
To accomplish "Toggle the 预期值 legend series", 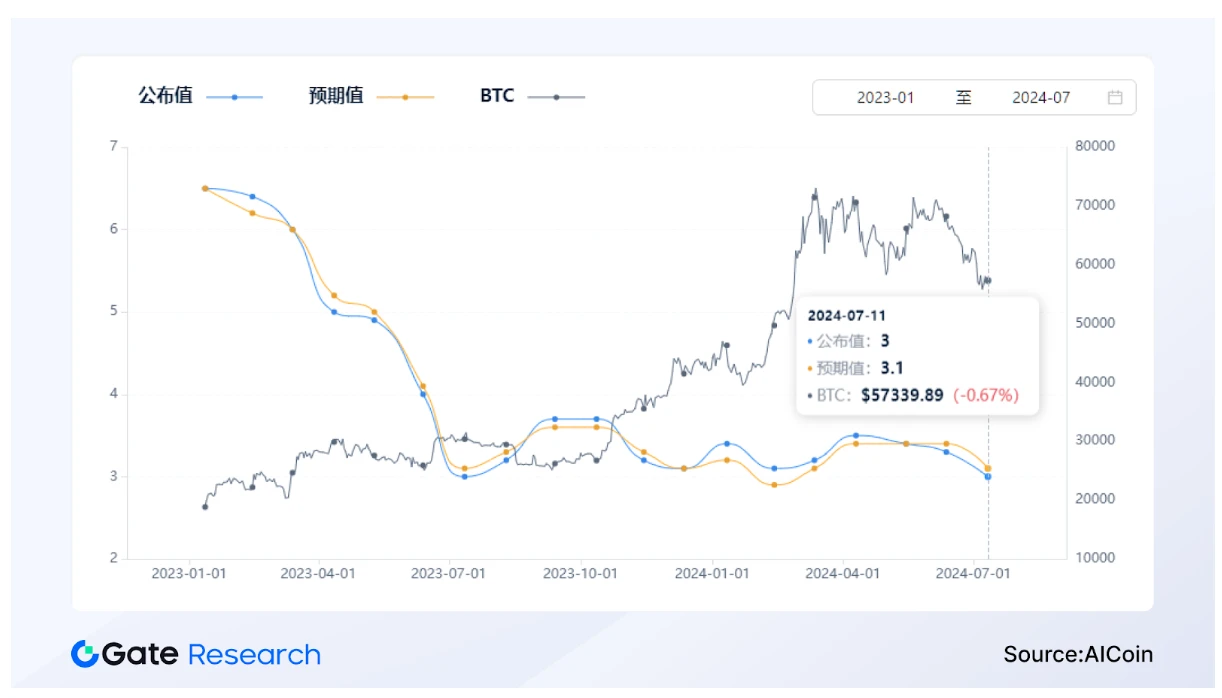I will 336,97.
